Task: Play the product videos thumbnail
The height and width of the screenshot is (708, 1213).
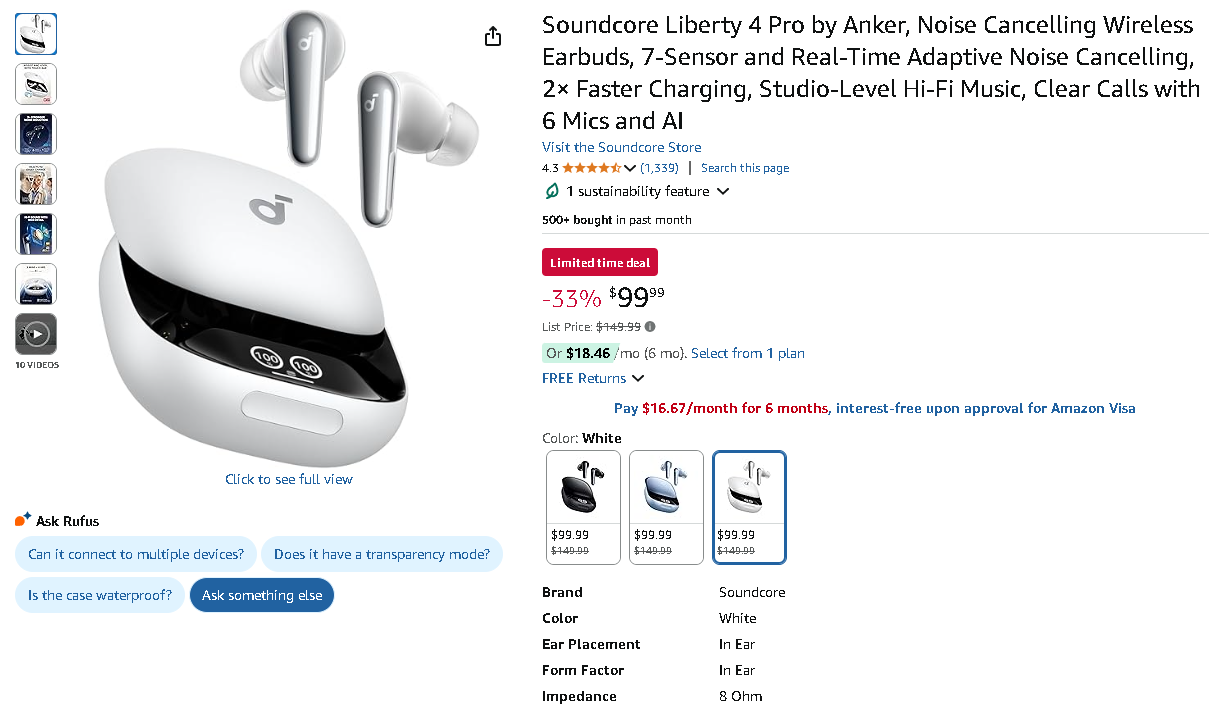Action: [x=36, y=334]
